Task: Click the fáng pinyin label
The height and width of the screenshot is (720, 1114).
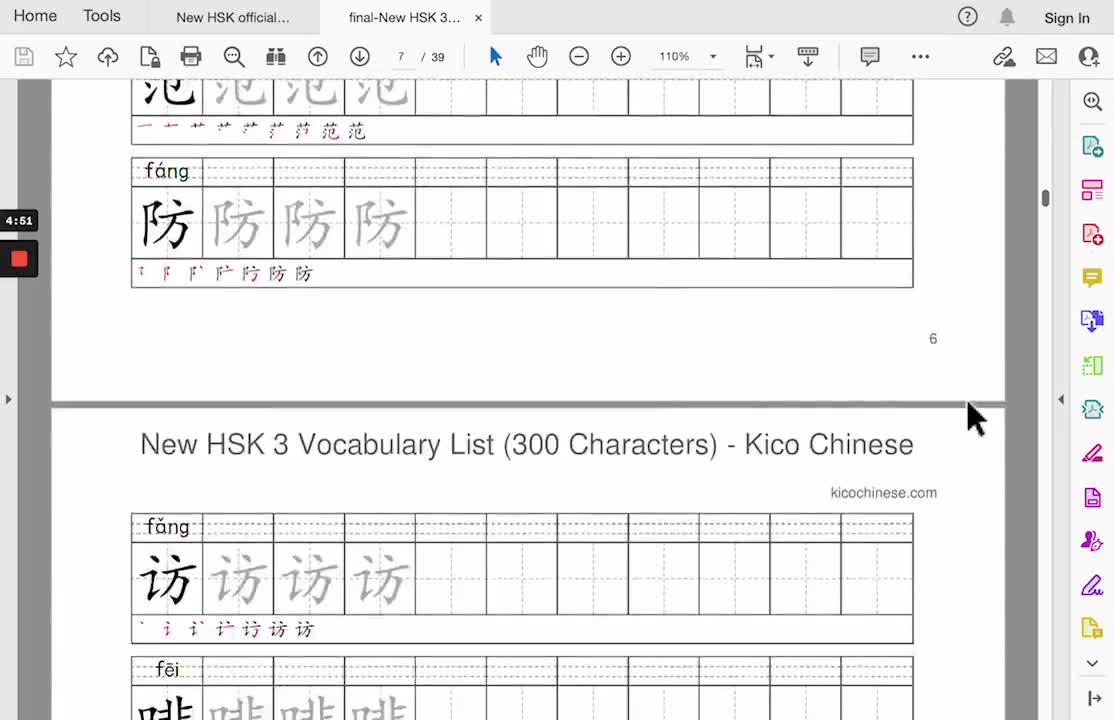Action: tap(167, 171)
